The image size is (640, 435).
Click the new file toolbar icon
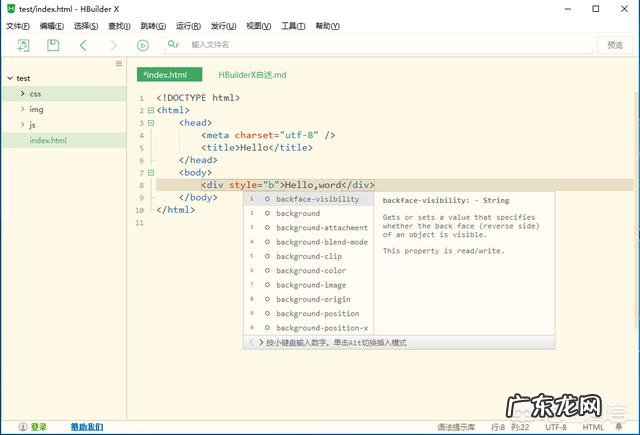point(22,45)
